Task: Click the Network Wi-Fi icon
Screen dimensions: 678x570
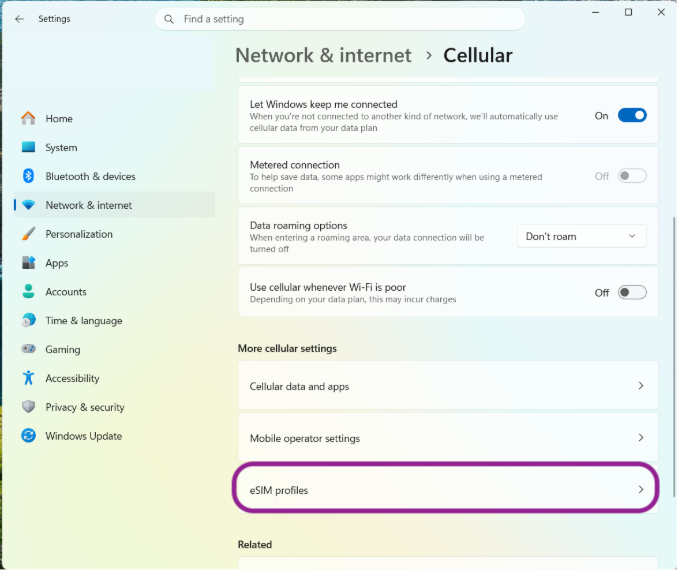Action: pyautogui.click(x=29, y=205)
